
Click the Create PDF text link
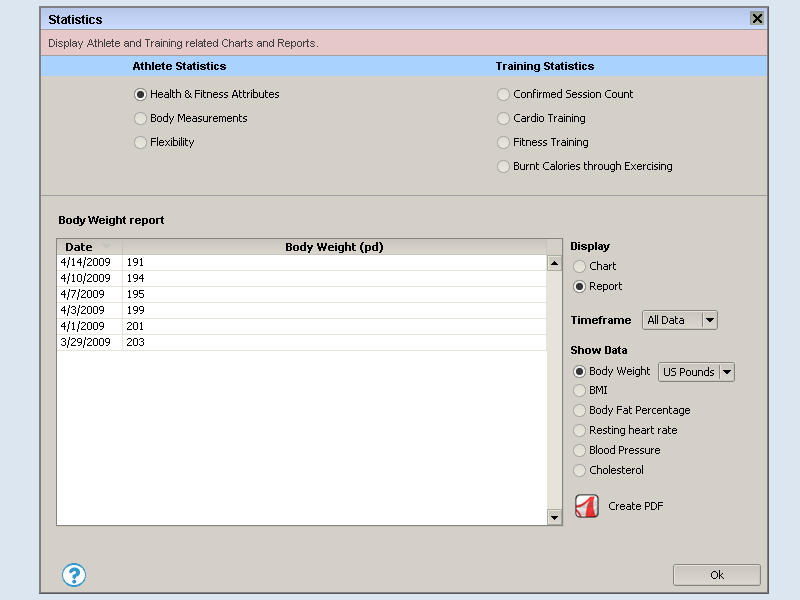(x=635, y=506)
